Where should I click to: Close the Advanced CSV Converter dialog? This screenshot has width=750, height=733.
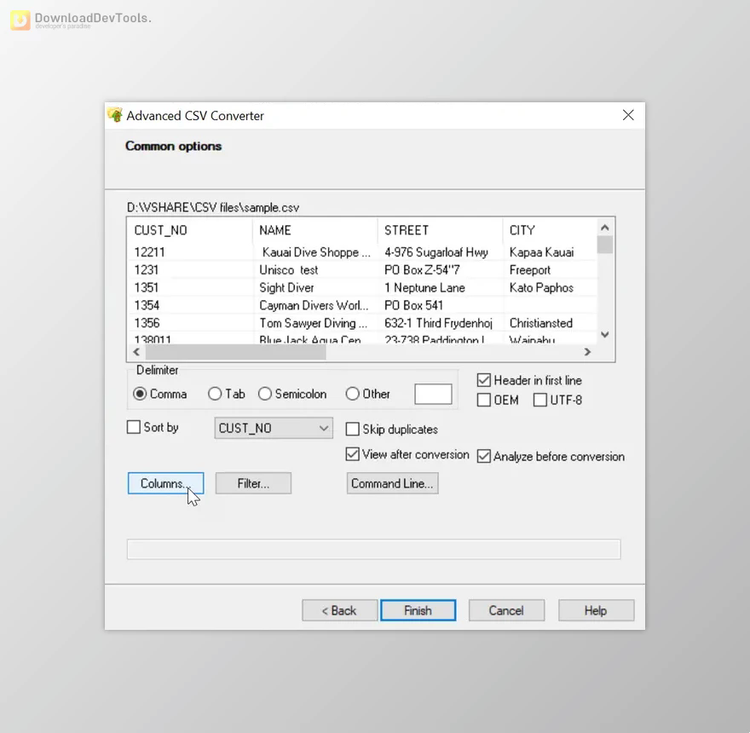[x=628, y=115]
